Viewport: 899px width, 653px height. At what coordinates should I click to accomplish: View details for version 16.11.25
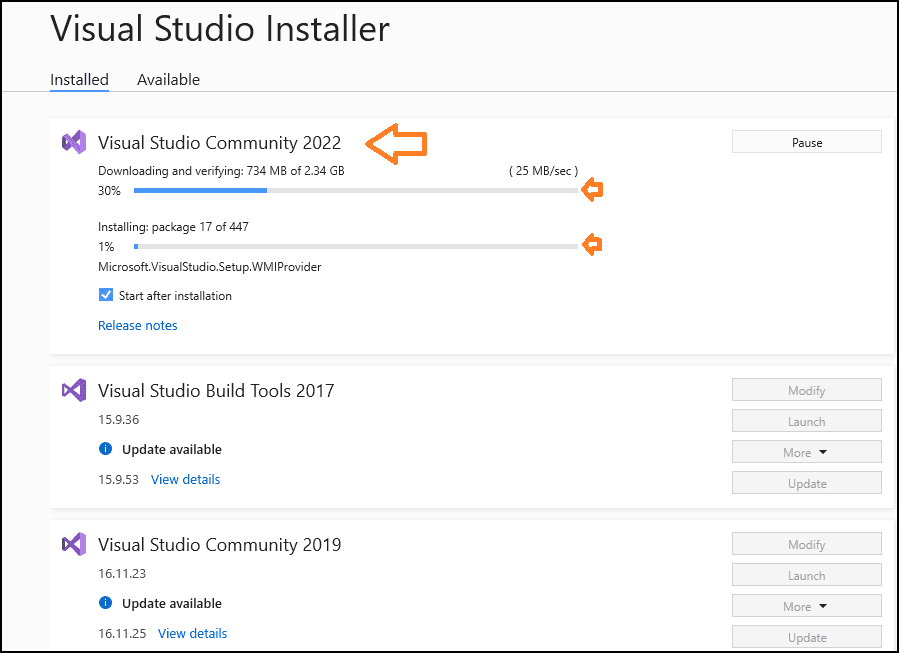(192, 634)
